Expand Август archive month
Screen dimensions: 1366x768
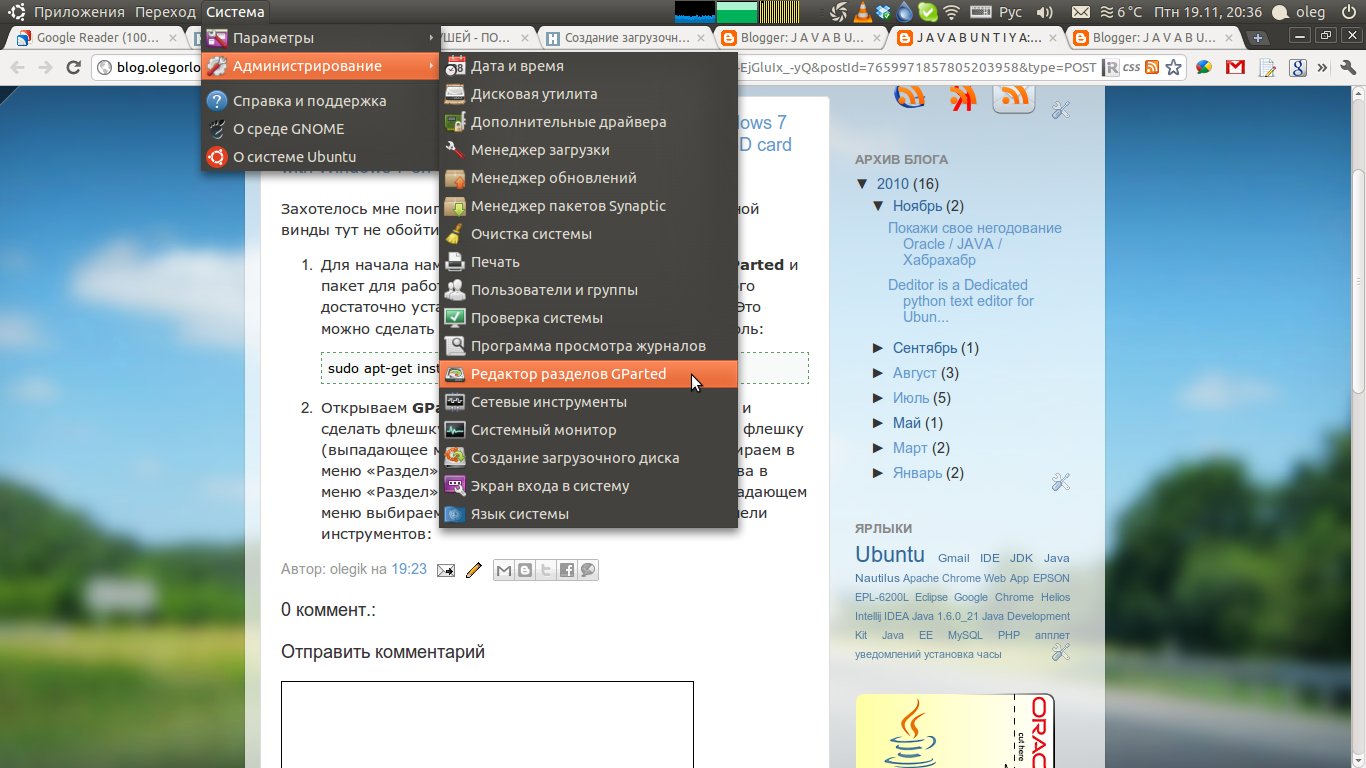(879, 373)
